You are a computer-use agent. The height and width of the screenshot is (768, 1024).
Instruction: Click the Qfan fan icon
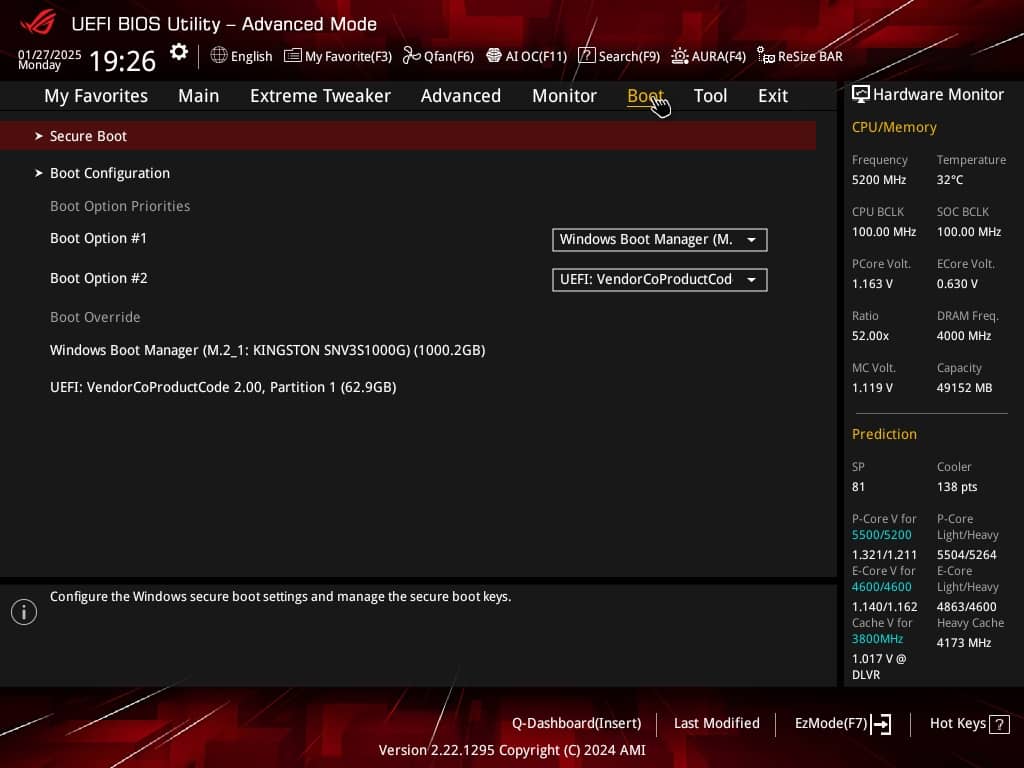tap(411, 56)
